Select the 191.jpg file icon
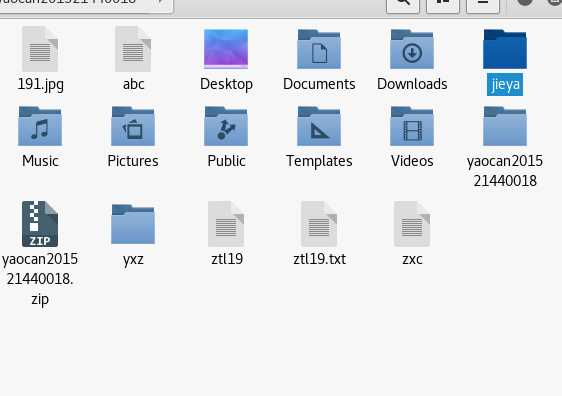Image resolution: width=562 pixels, height=396 pixels. click(40, 49)
